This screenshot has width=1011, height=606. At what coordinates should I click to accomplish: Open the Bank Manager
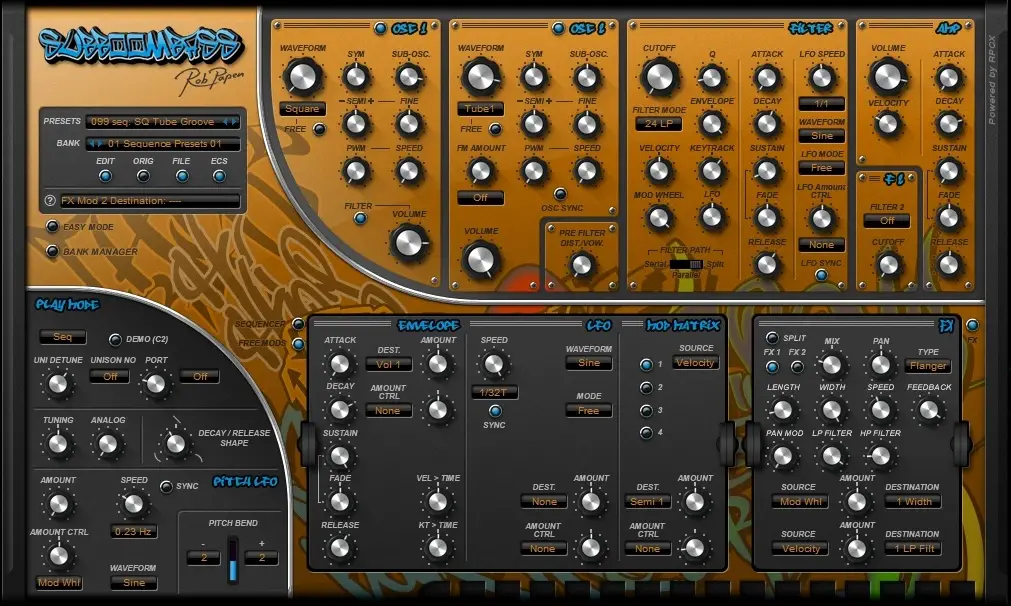point(52,251)
